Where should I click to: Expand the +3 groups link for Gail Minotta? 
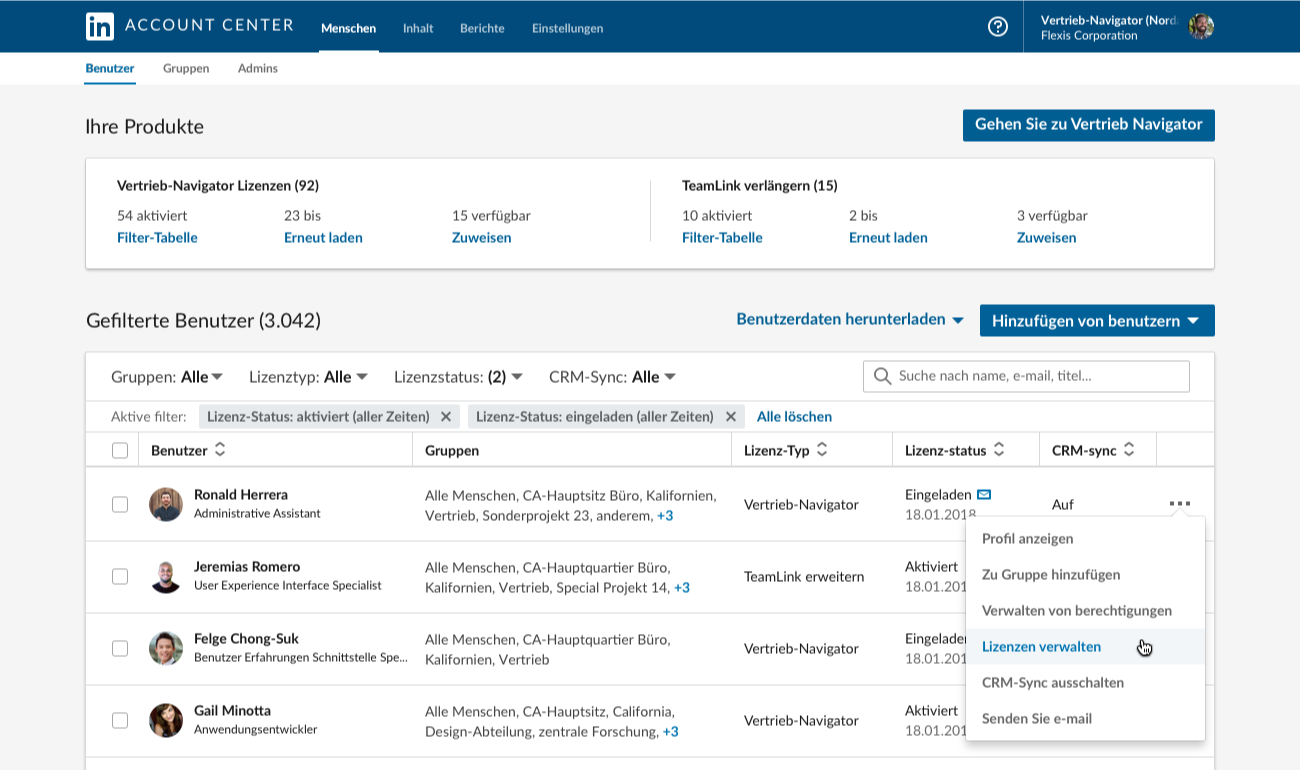670,732
